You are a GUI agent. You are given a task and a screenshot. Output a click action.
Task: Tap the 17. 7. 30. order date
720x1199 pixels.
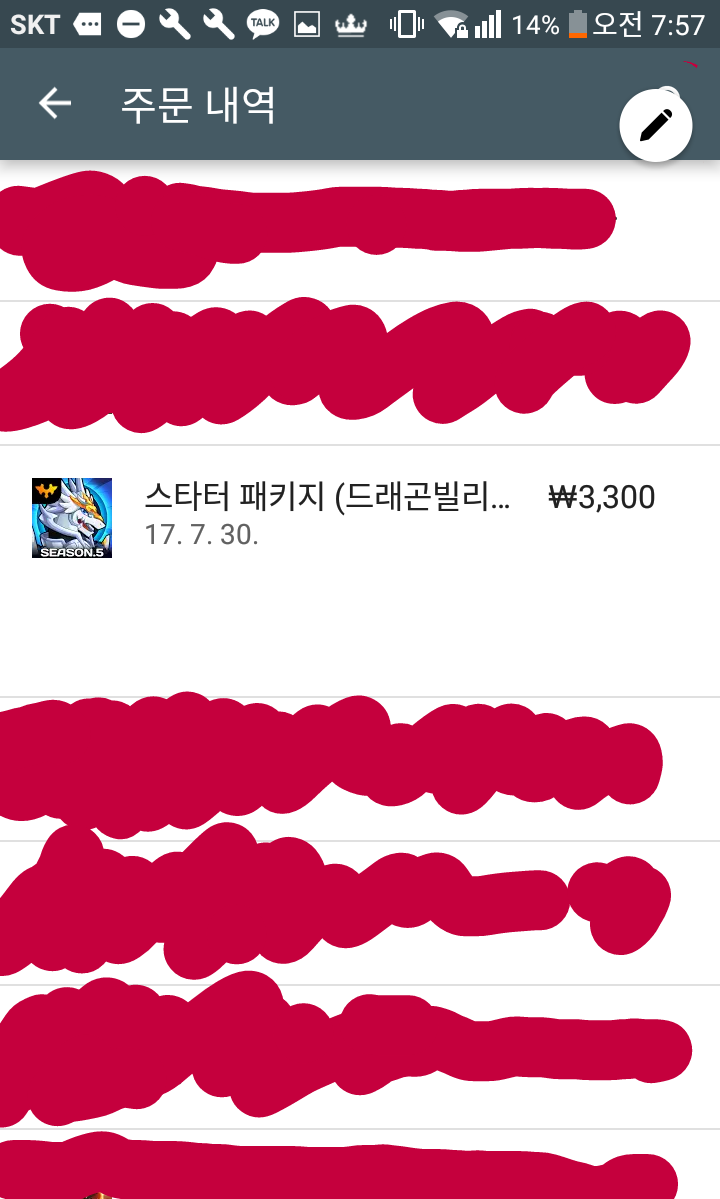[x=202, y=535]
